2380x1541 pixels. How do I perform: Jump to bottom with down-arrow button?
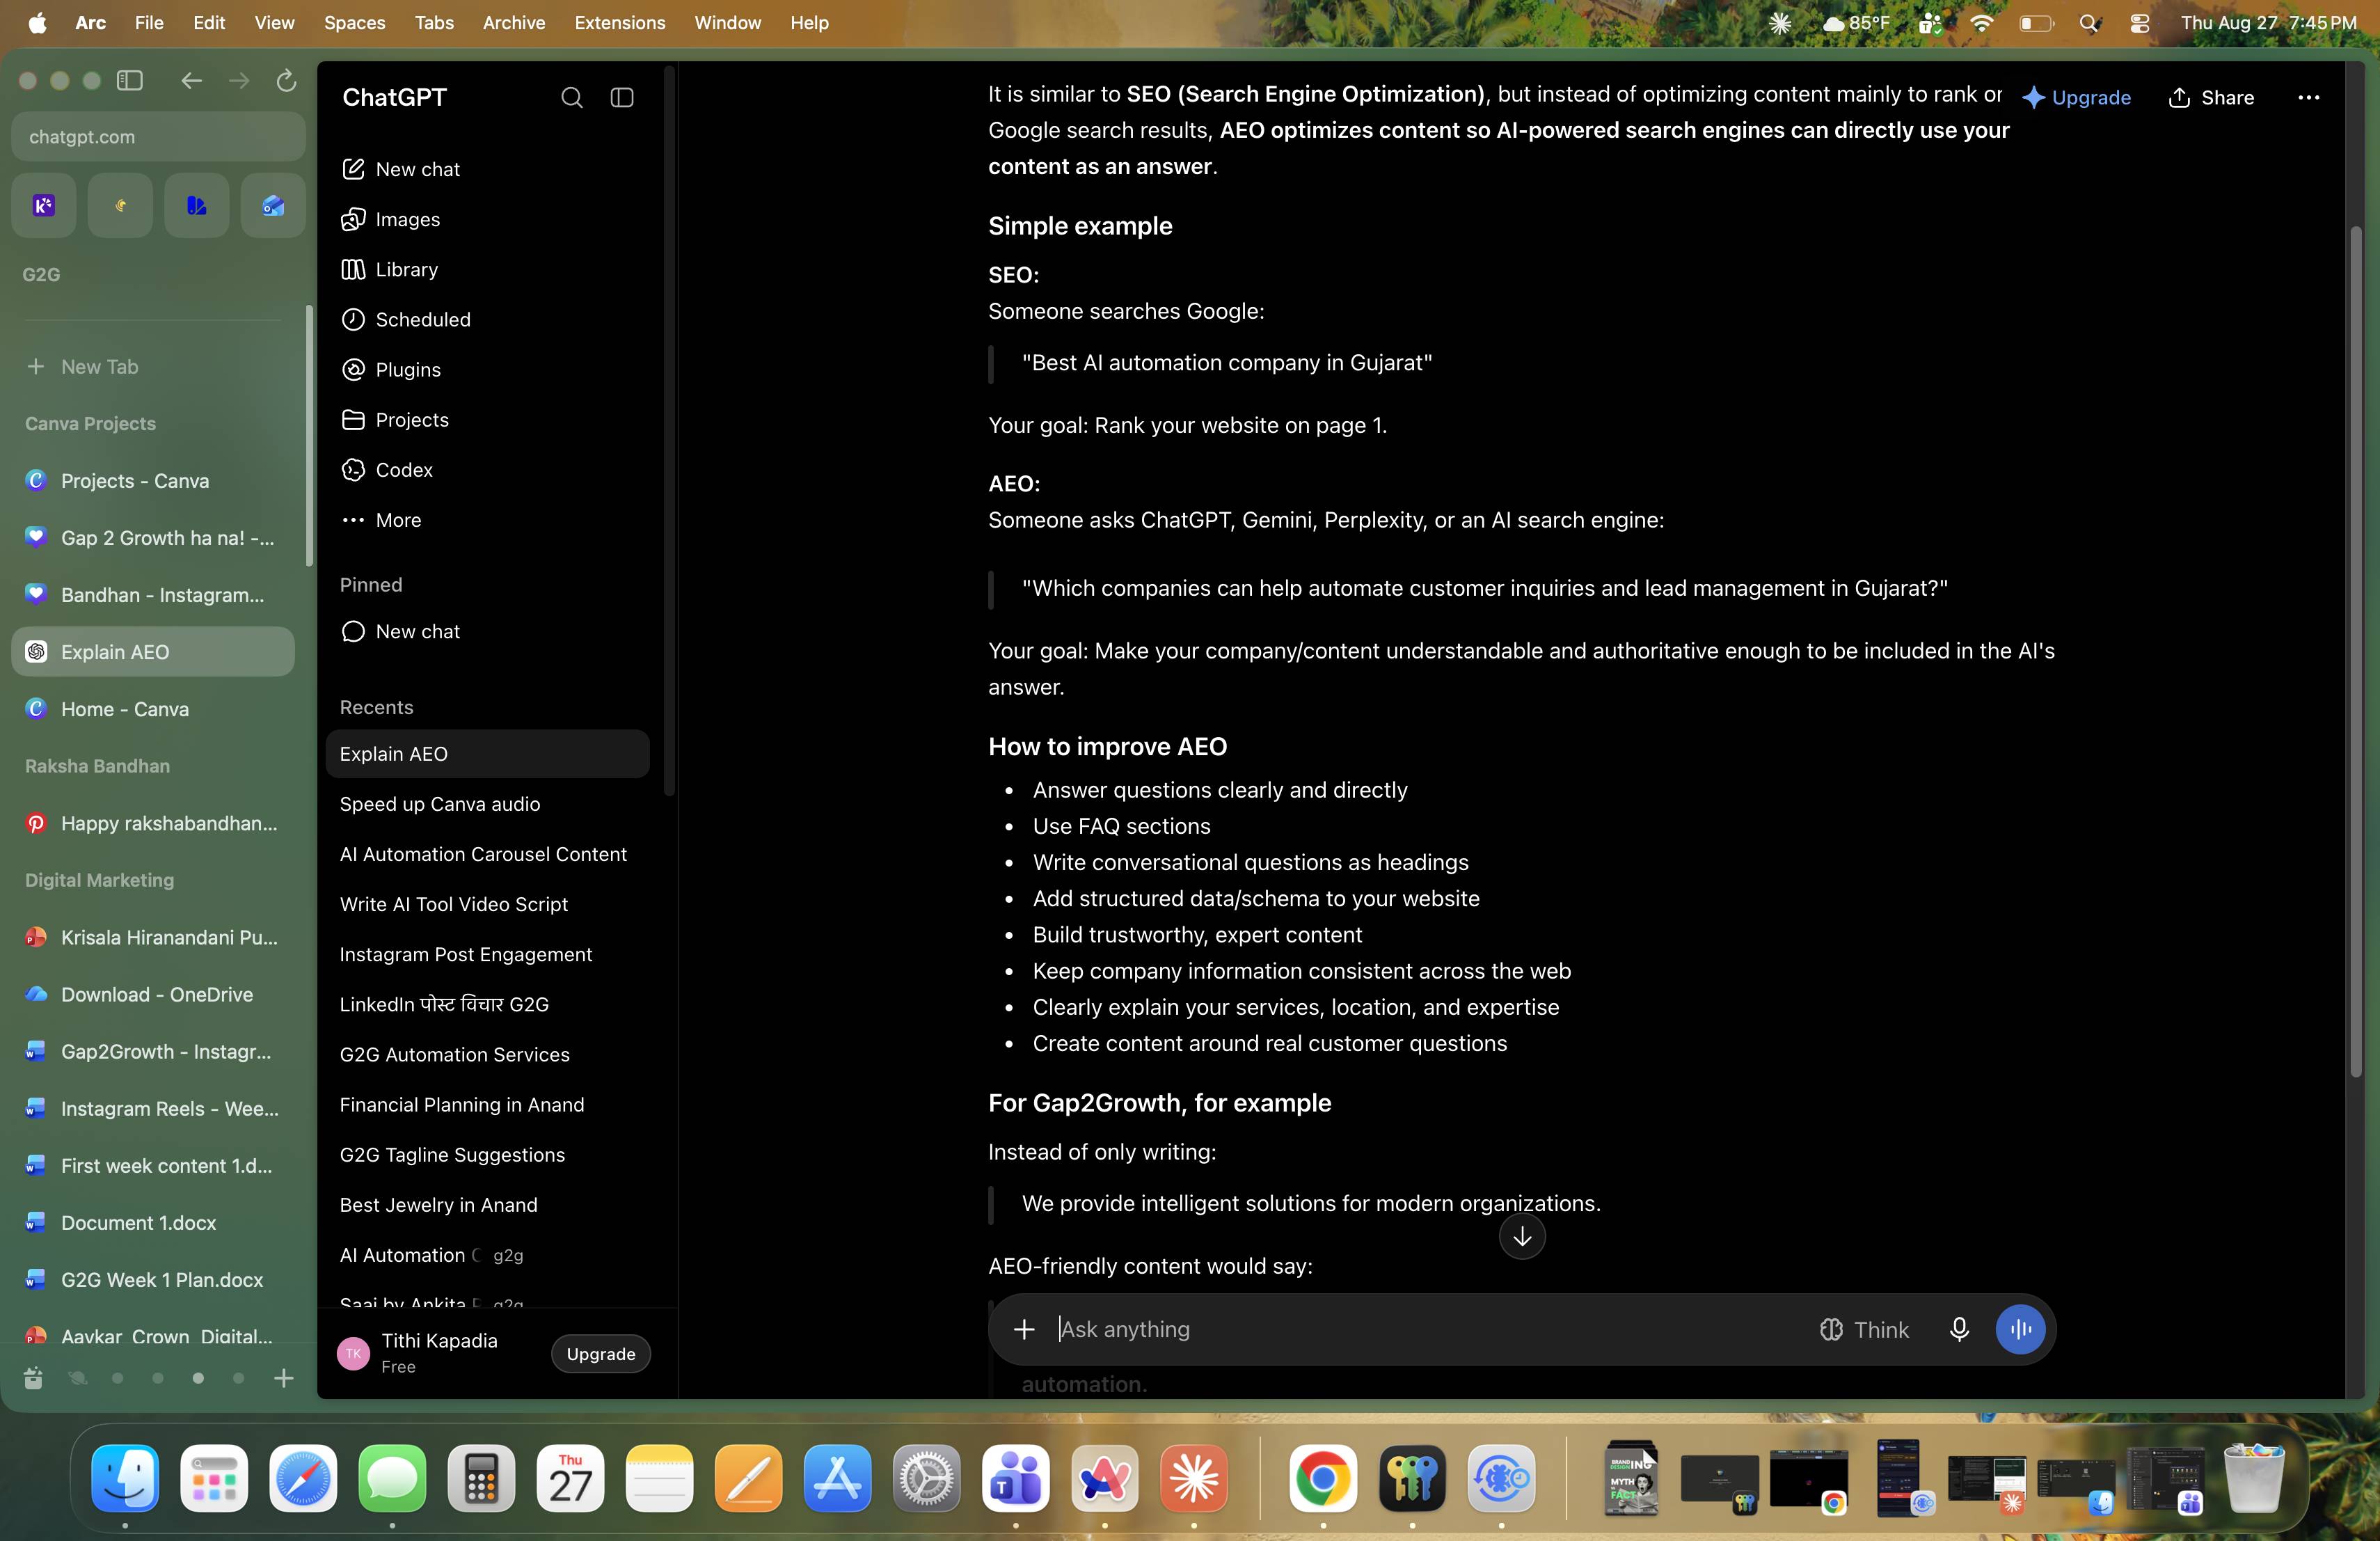point(1522,1237)
